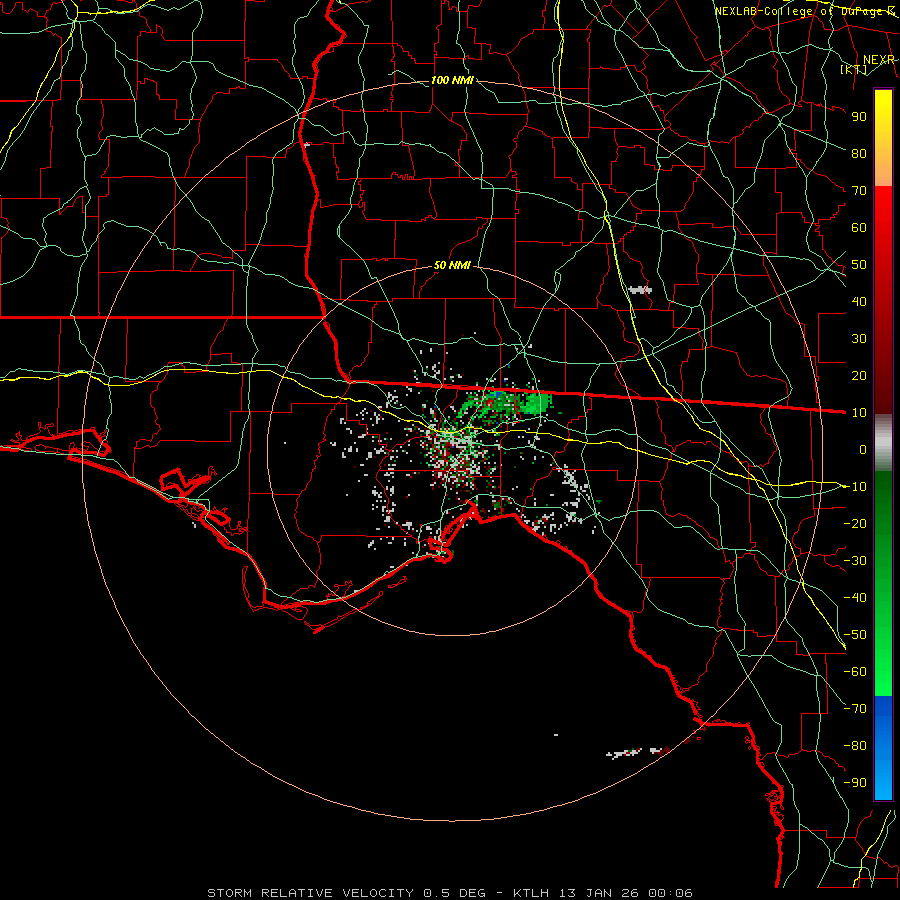Click the 'STORM RELATIVE VELOCITY 0.5 DEG' caption
Viewport: 900px width, 900px height.
[x=346, y=893]
